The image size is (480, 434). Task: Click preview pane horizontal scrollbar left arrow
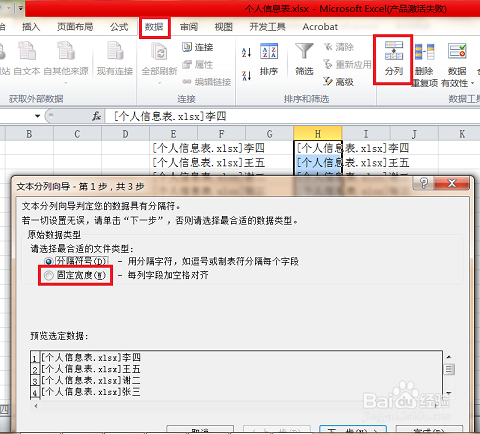(x=36, y=406)
